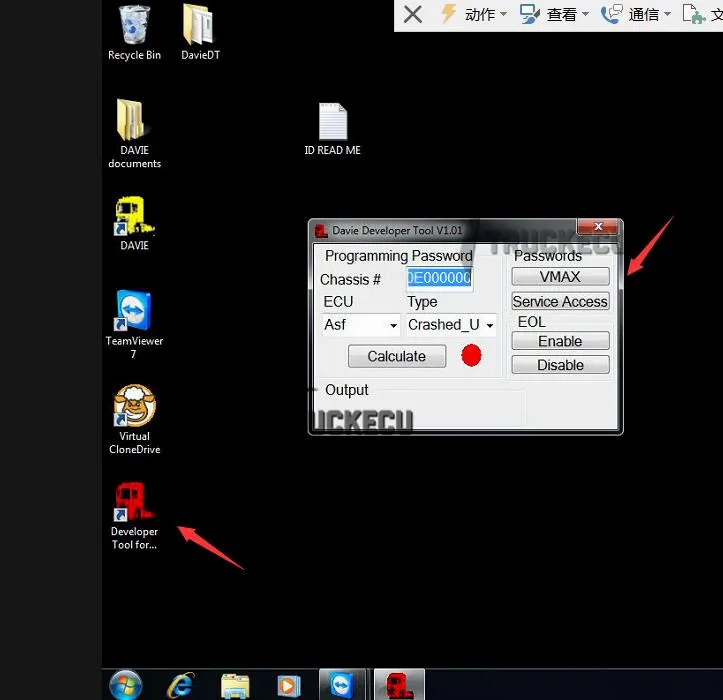Viewport: 723px width, 700px height.
Task: Open Windows Media Player taskbar icon
Action: (289, 686)
